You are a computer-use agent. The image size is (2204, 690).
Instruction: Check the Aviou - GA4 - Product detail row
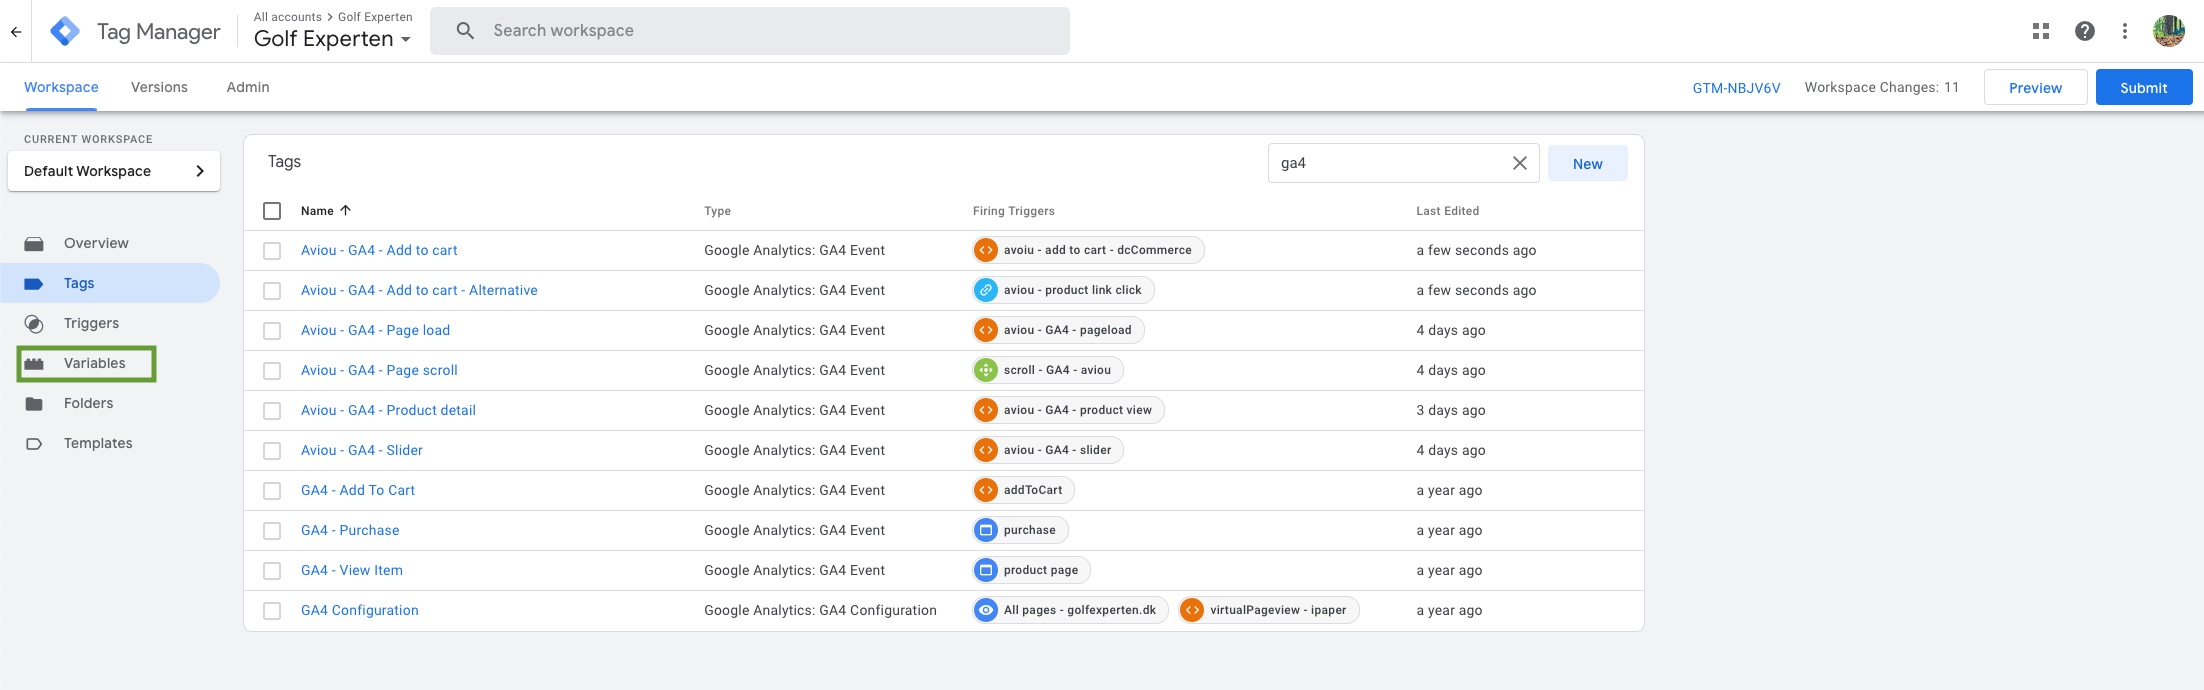point(272,411)
